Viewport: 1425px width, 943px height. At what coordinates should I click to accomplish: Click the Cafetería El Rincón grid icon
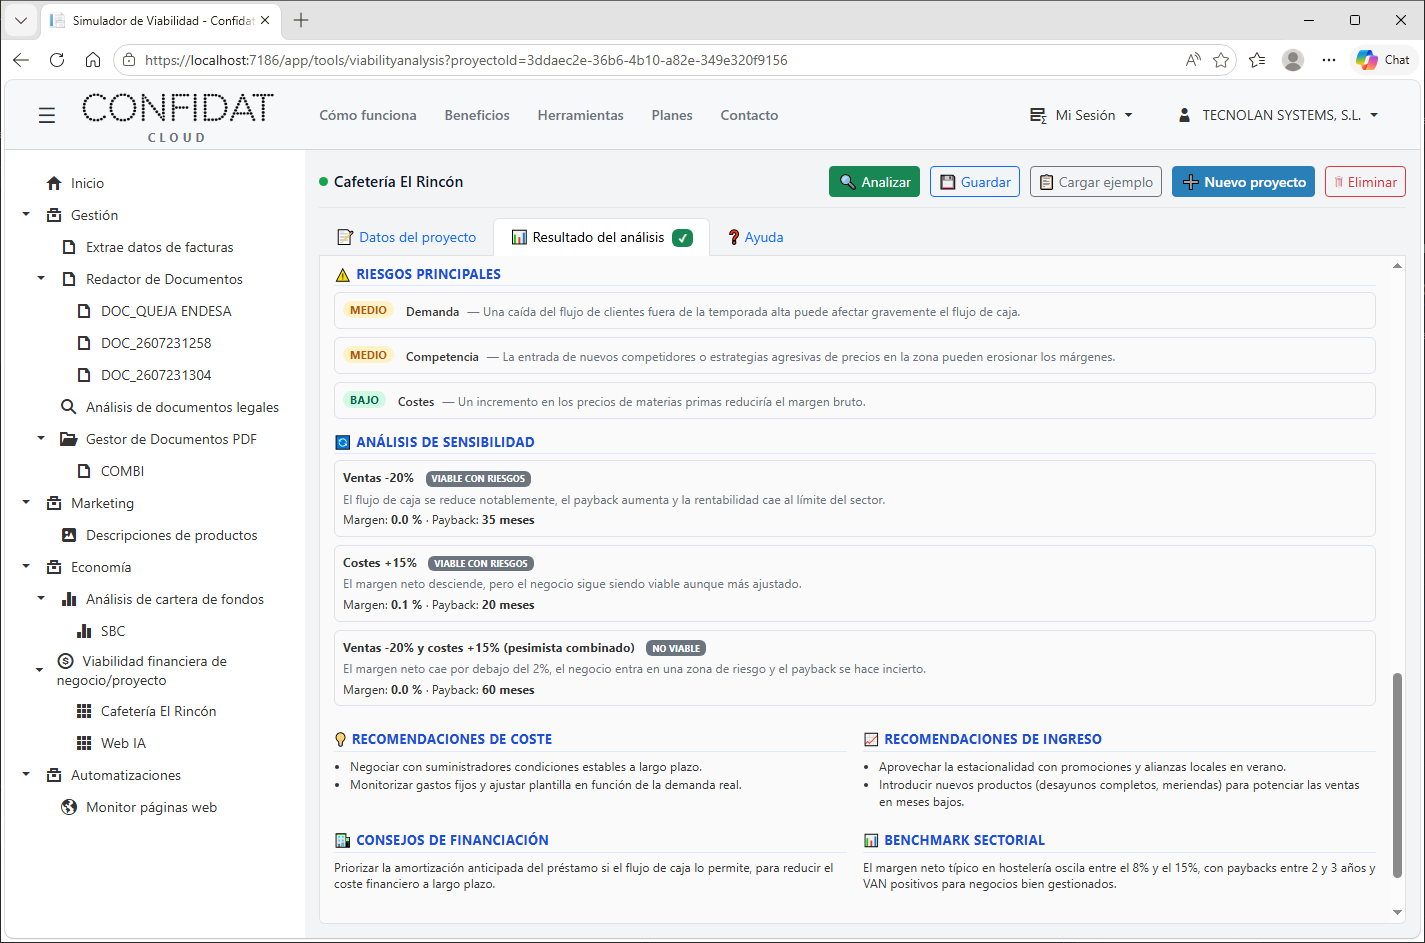(x=84, y=711)
